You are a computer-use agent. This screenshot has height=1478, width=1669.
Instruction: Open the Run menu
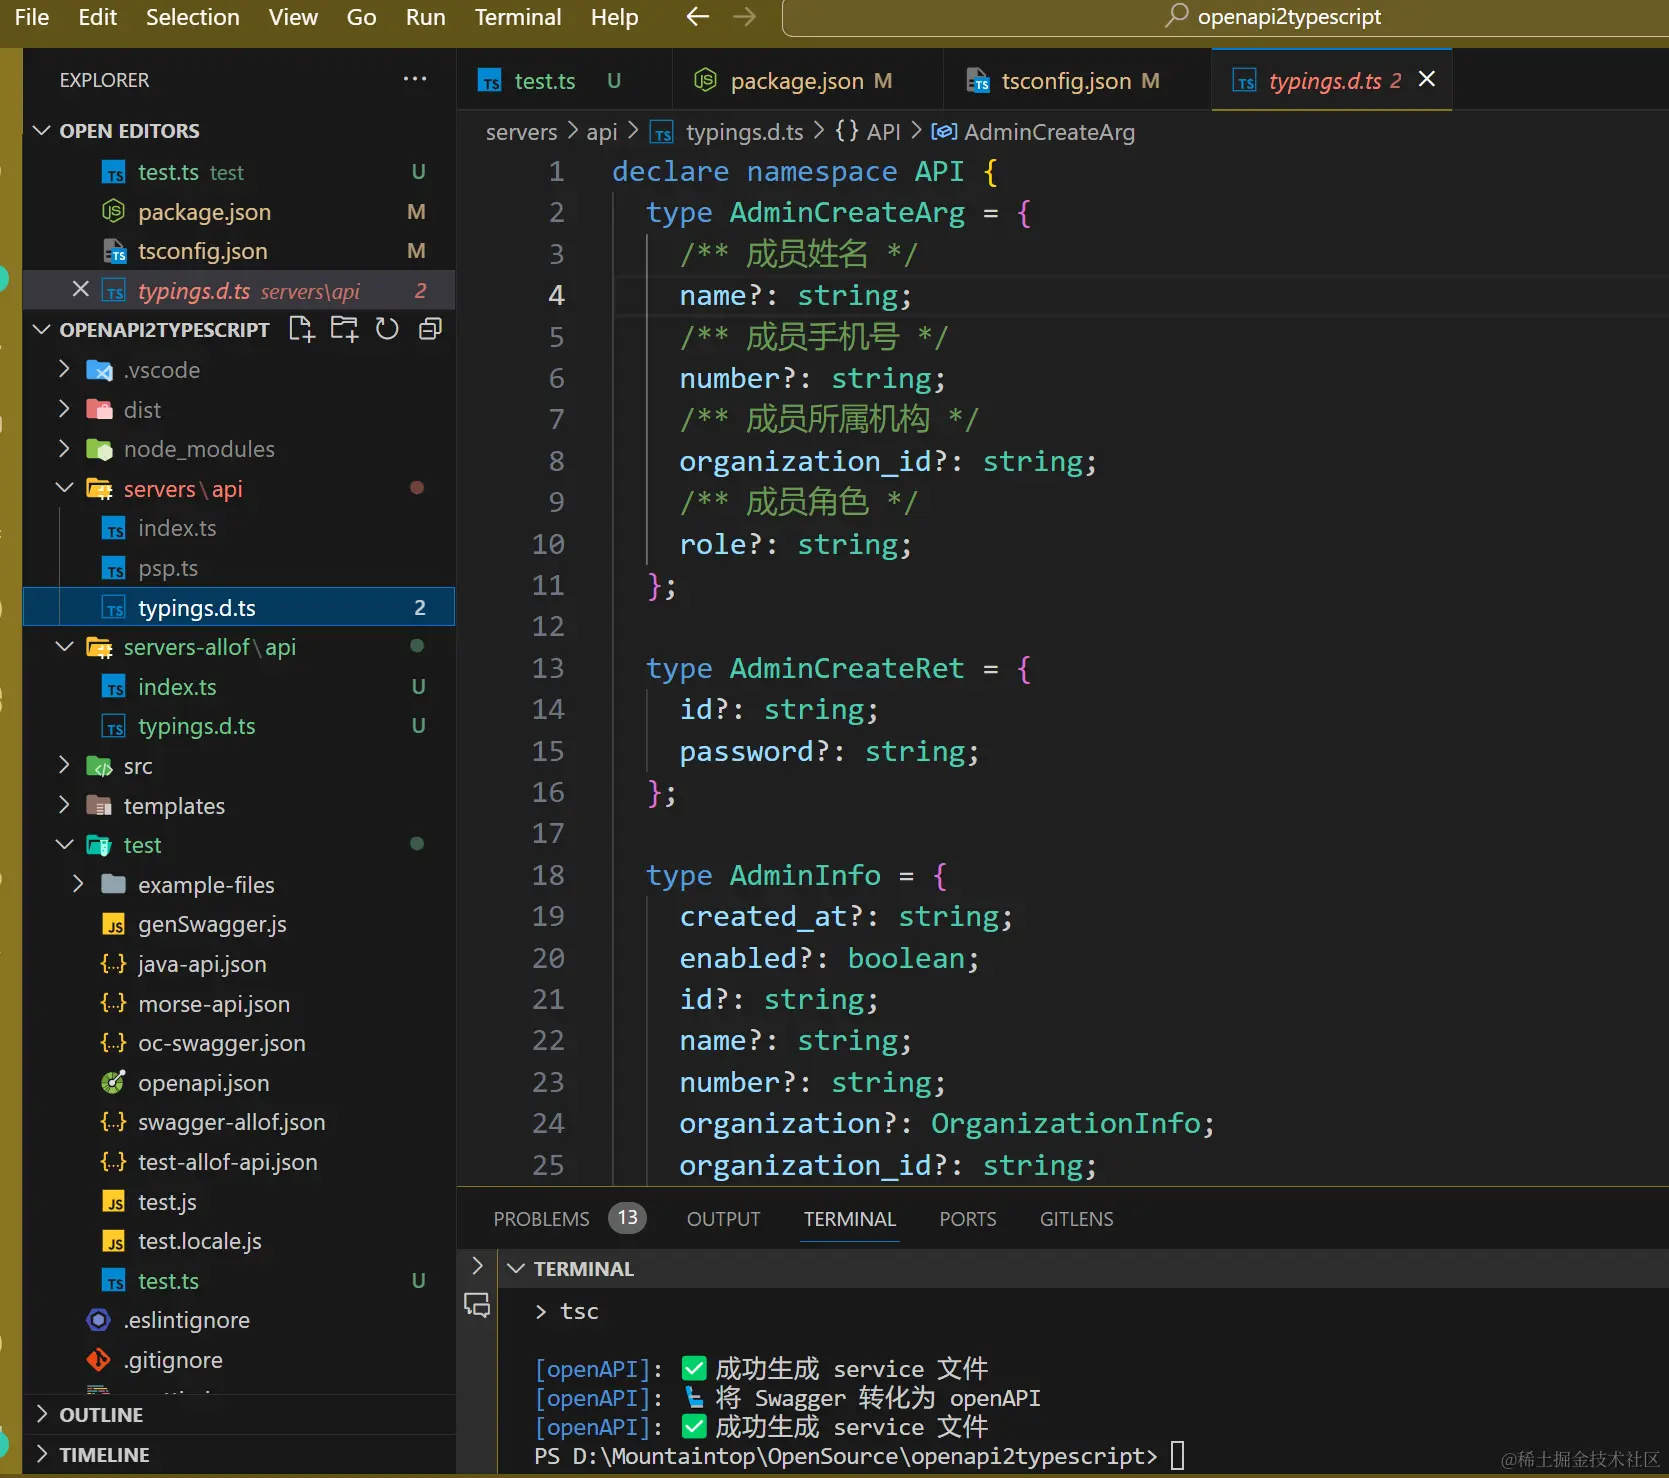pos(425,17)
